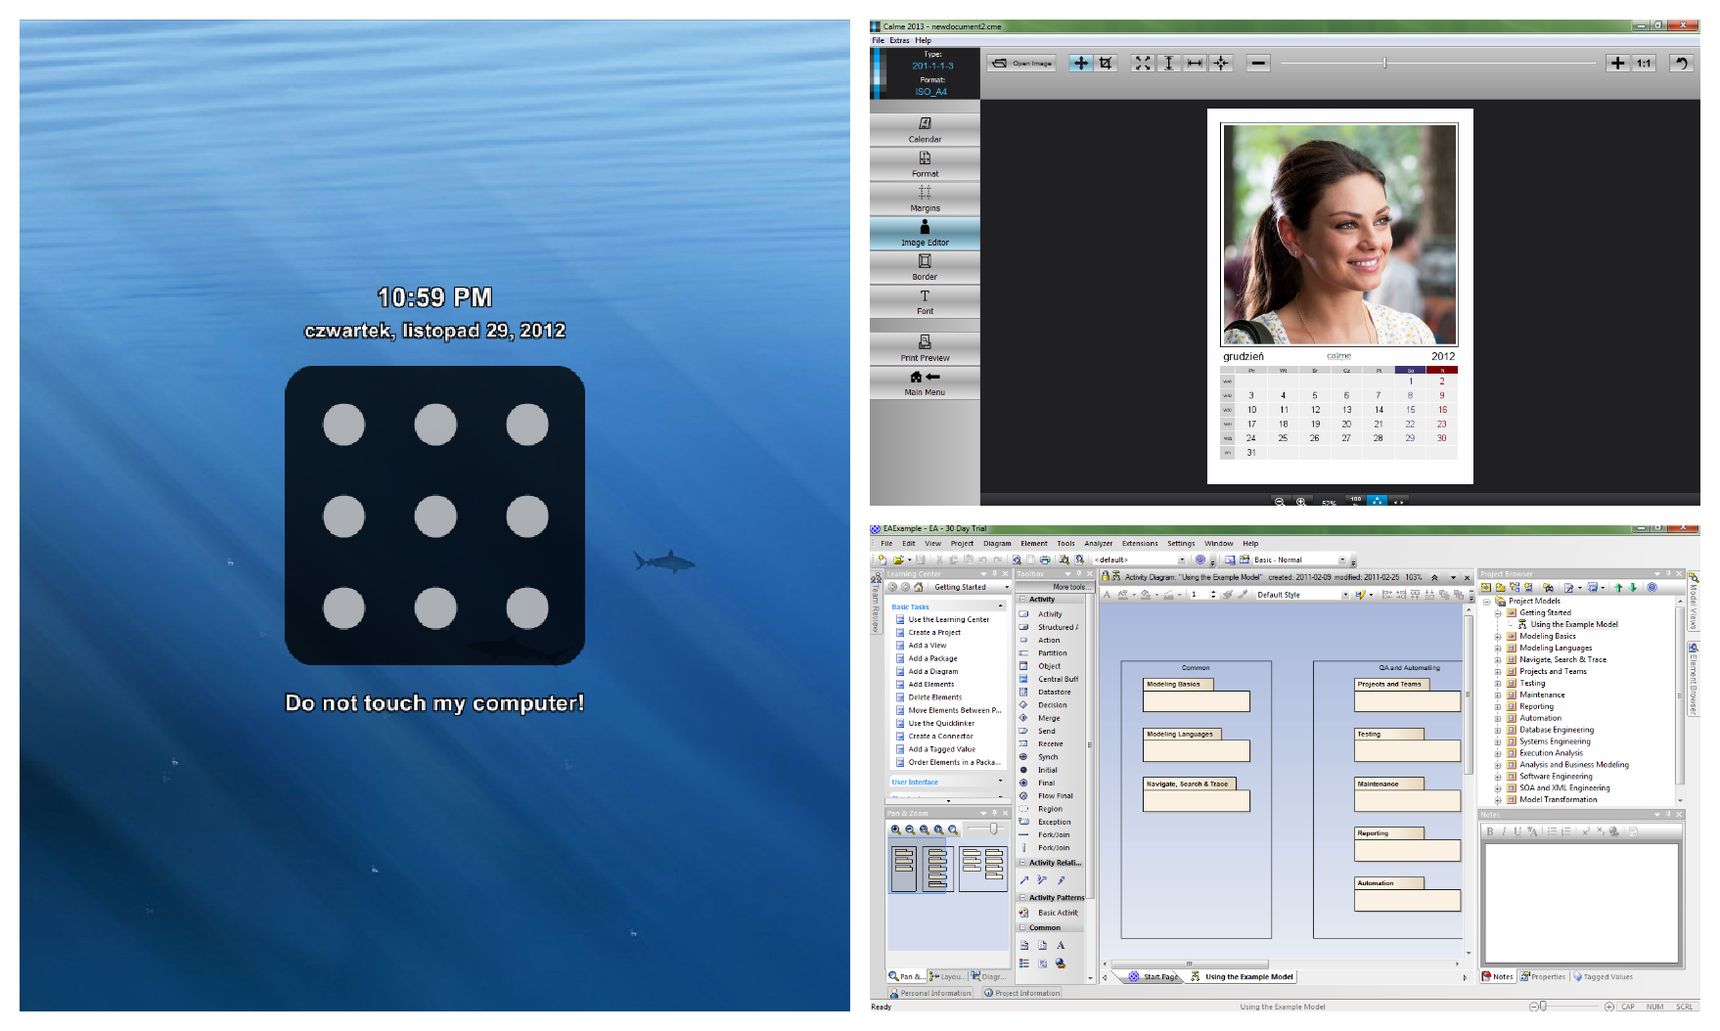
Task: Adjust the Pan & Zoom slider in EA
Action: [993, 829]
